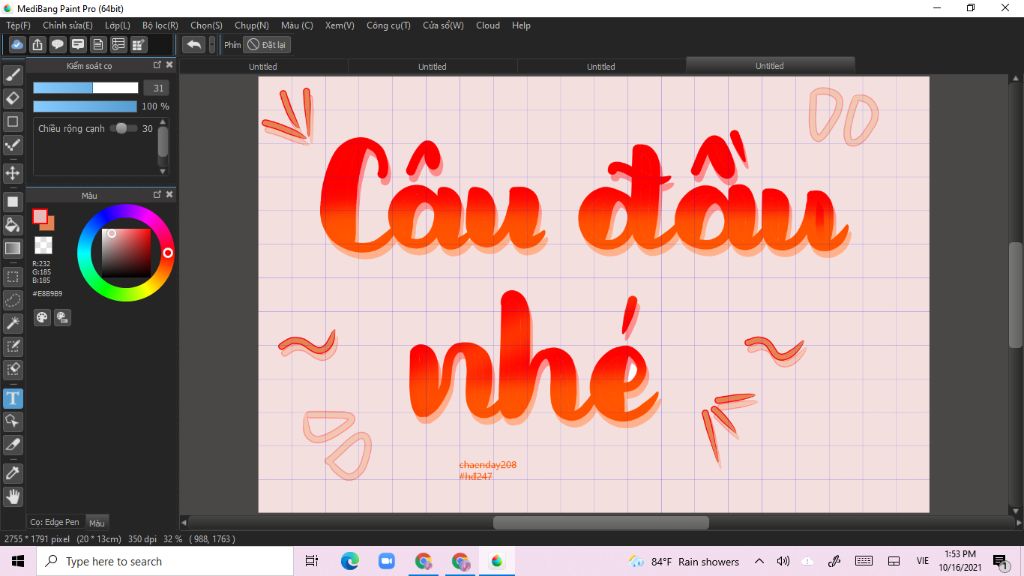Select the Eraser tool
1024x576 pixels.
coord(12,99)
